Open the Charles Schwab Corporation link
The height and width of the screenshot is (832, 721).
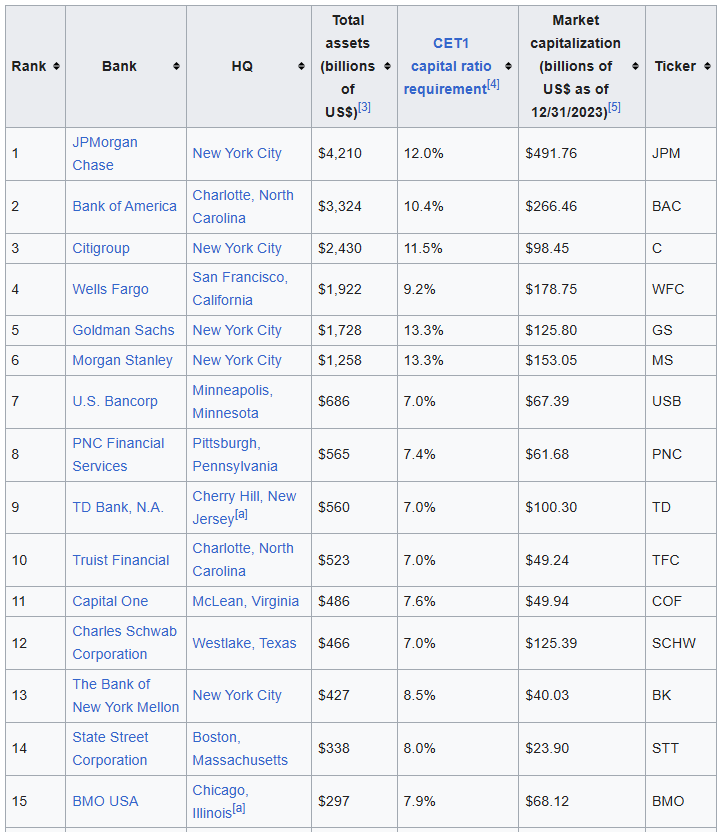125,643
